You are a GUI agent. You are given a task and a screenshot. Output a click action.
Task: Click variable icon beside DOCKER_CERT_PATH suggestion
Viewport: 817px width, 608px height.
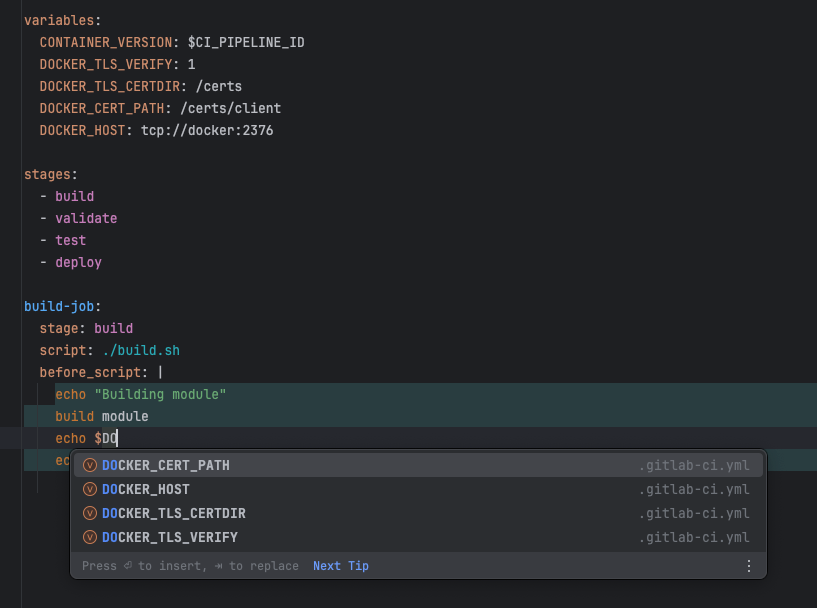tap(90, 465)
